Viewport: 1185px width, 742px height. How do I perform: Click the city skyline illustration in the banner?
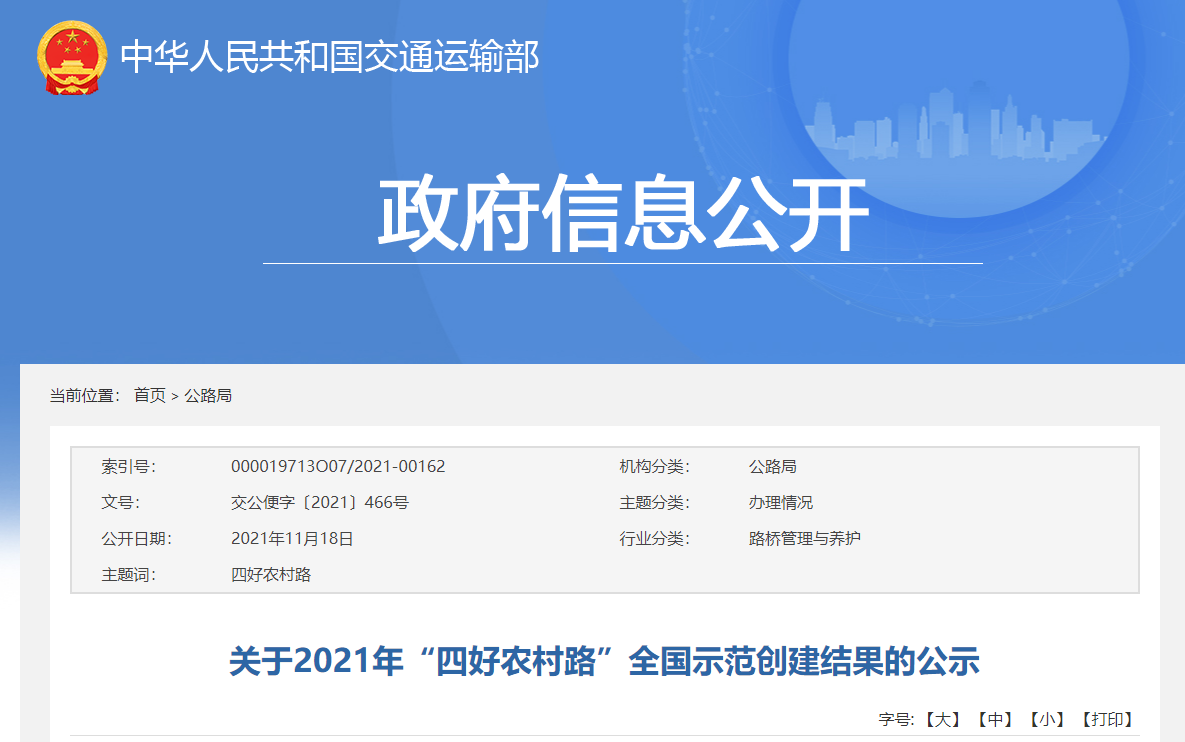tap(960, 125)
